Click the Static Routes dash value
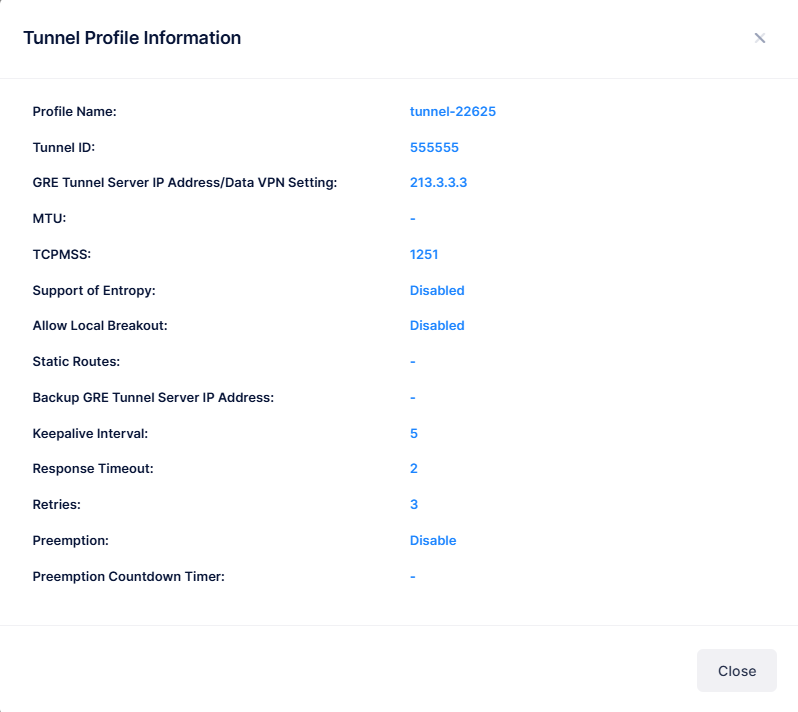Image resolution: width=798 pixels, height=712 pixels. tap(413, 362)
